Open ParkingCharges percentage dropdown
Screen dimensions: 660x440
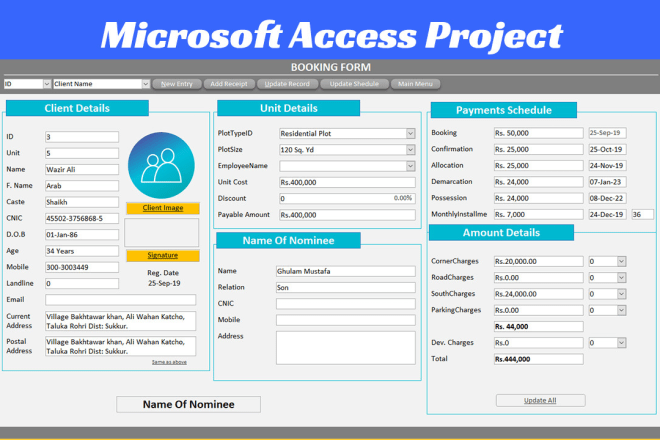point(621,310)
